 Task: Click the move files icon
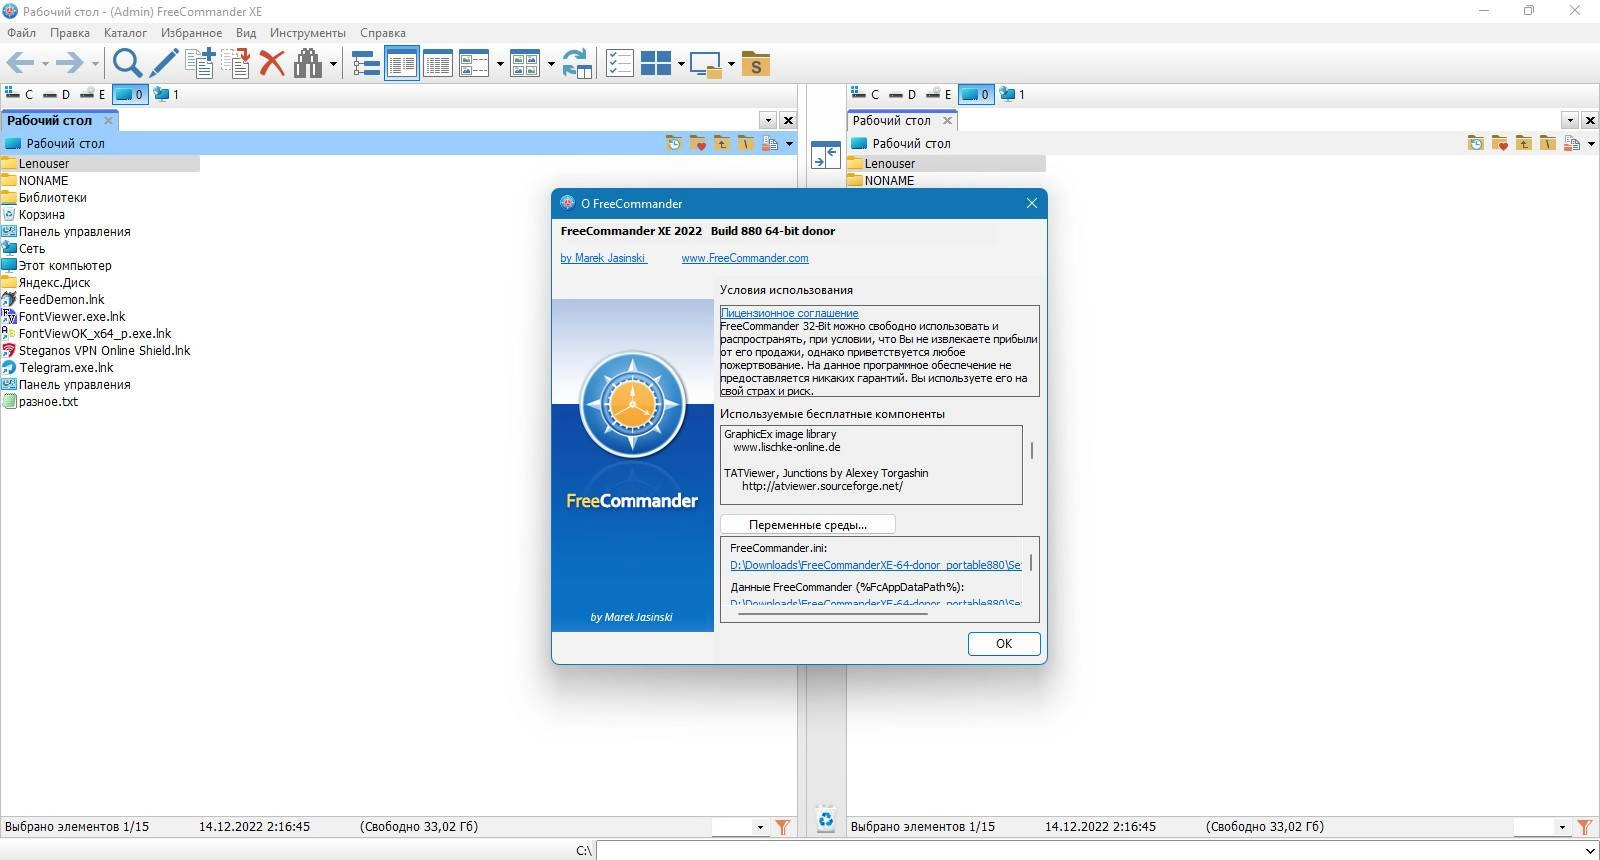pyautogui.click(x=236, y=64)
